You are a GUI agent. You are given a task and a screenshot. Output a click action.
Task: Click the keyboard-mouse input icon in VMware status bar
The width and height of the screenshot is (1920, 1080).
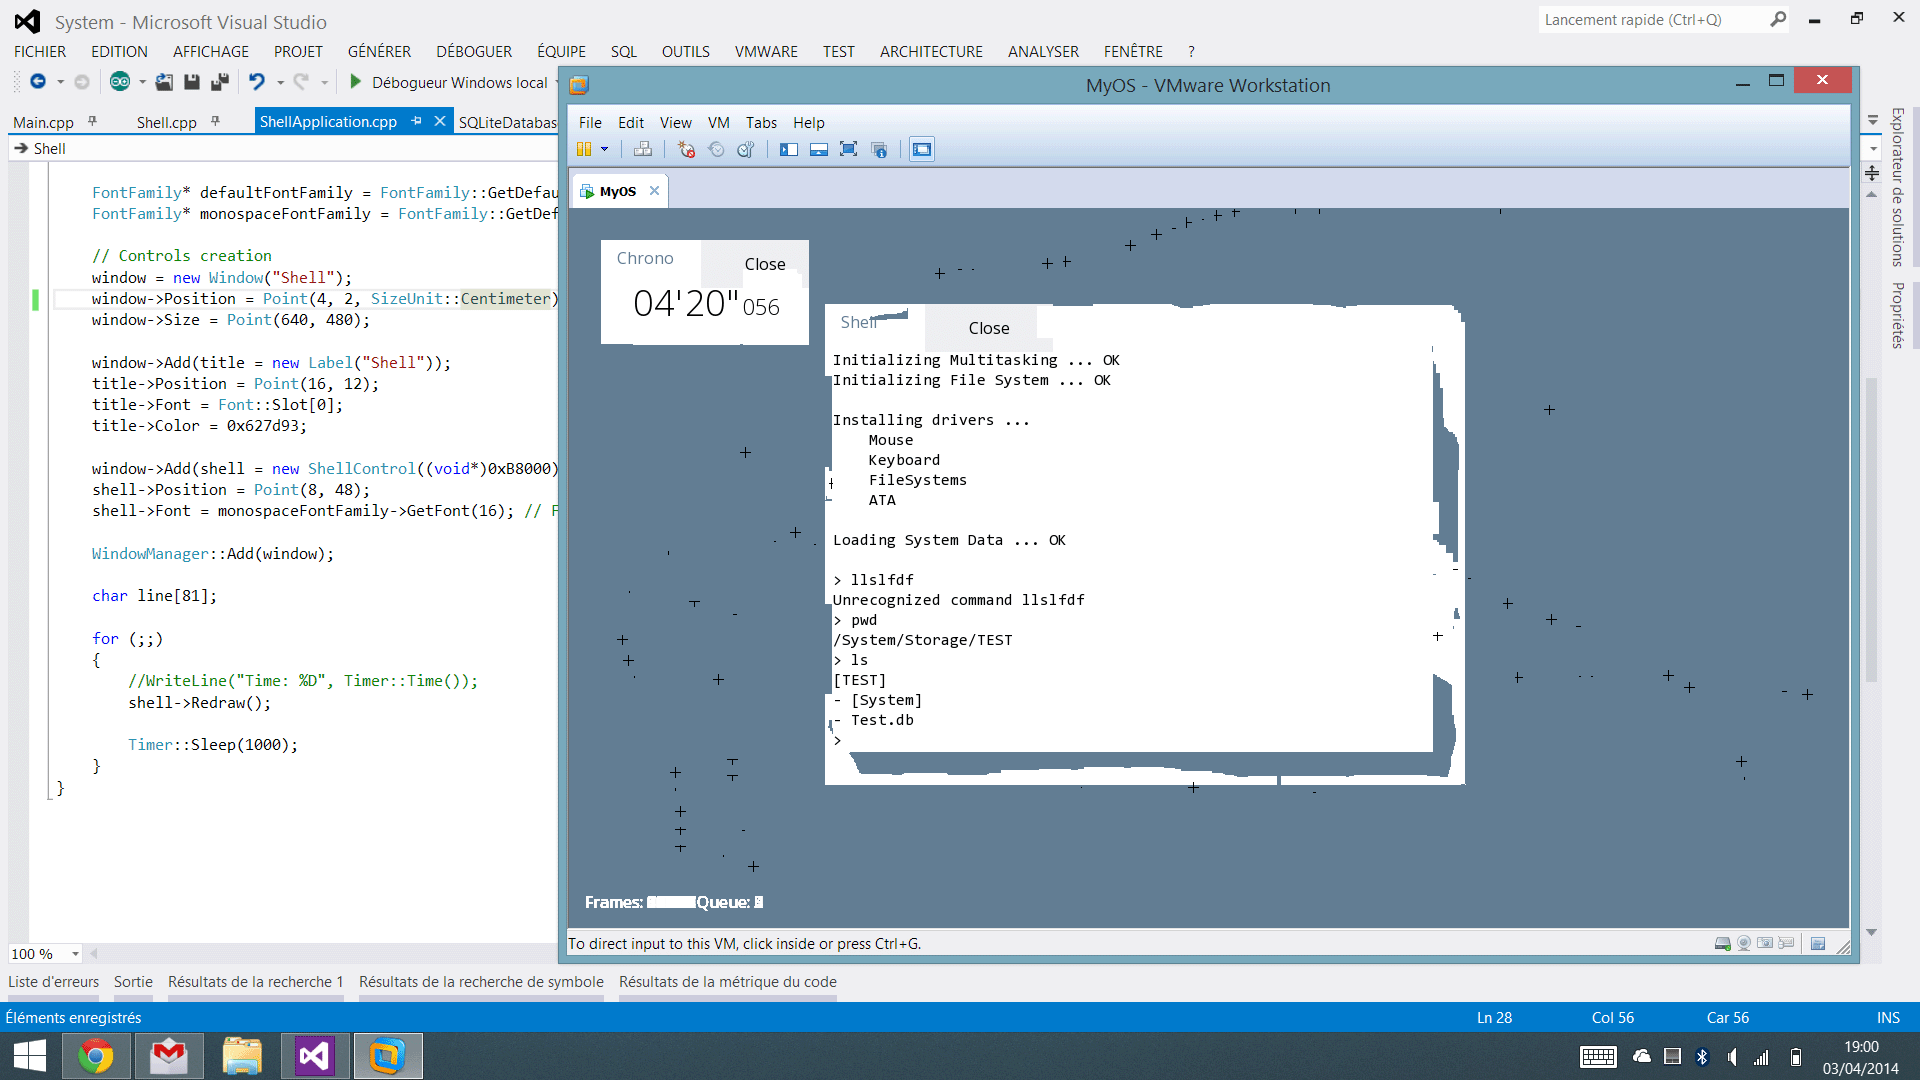(x=1787, y=943)
